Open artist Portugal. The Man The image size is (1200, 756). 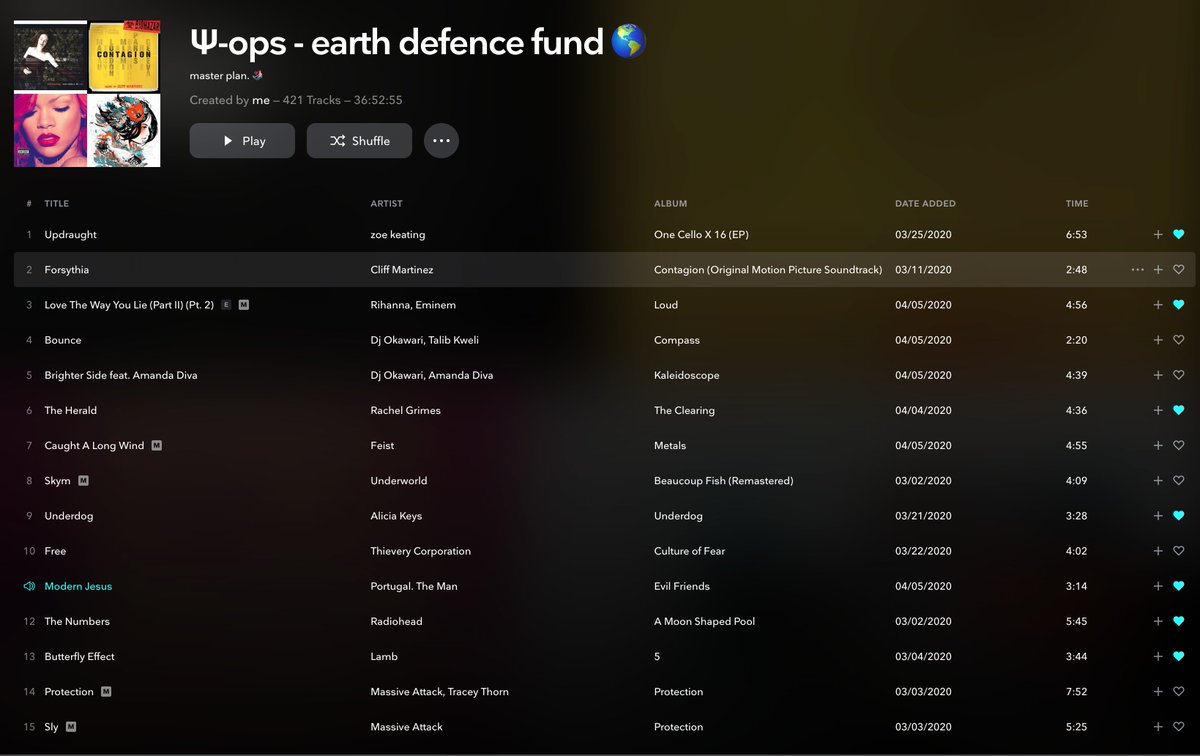(x=414, y=586)
